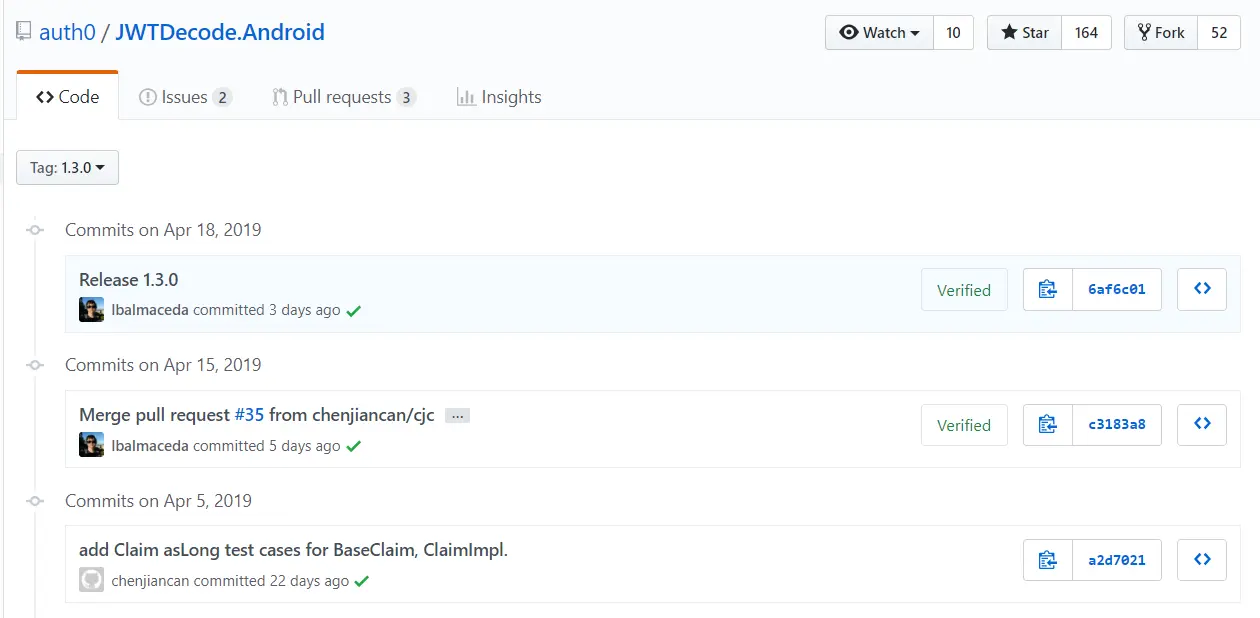Click the Commits on Apr 18, 2019 heading
The height and width of the screenshot is (618, 1260).
click(163, 229)
